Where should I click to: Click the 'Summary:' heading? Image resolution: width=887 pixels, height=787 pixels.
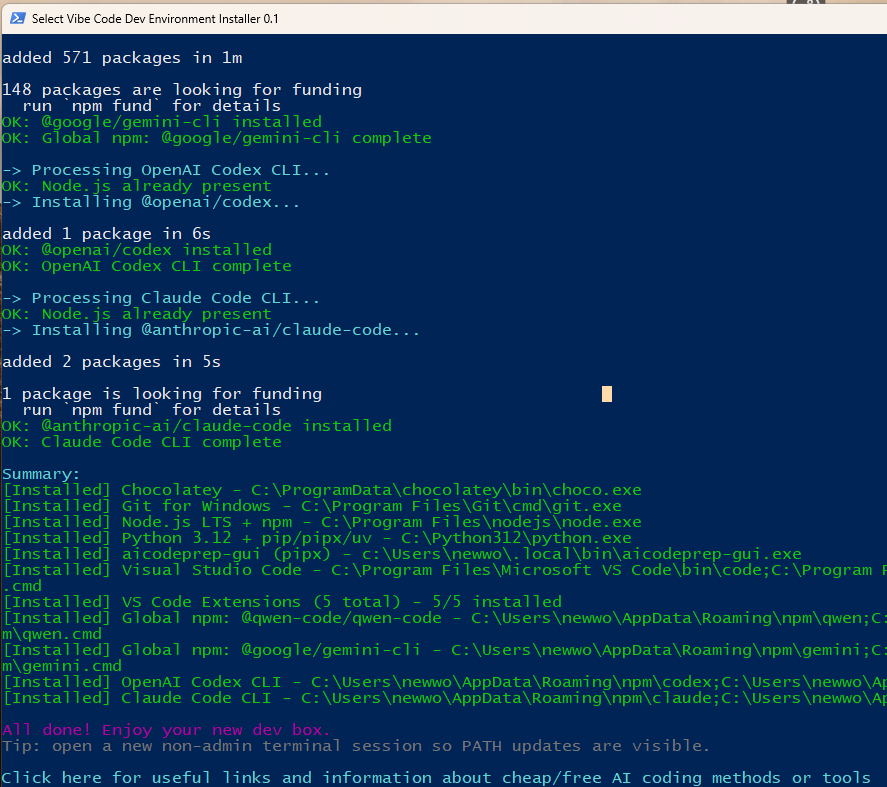click(x=41, y=474)
